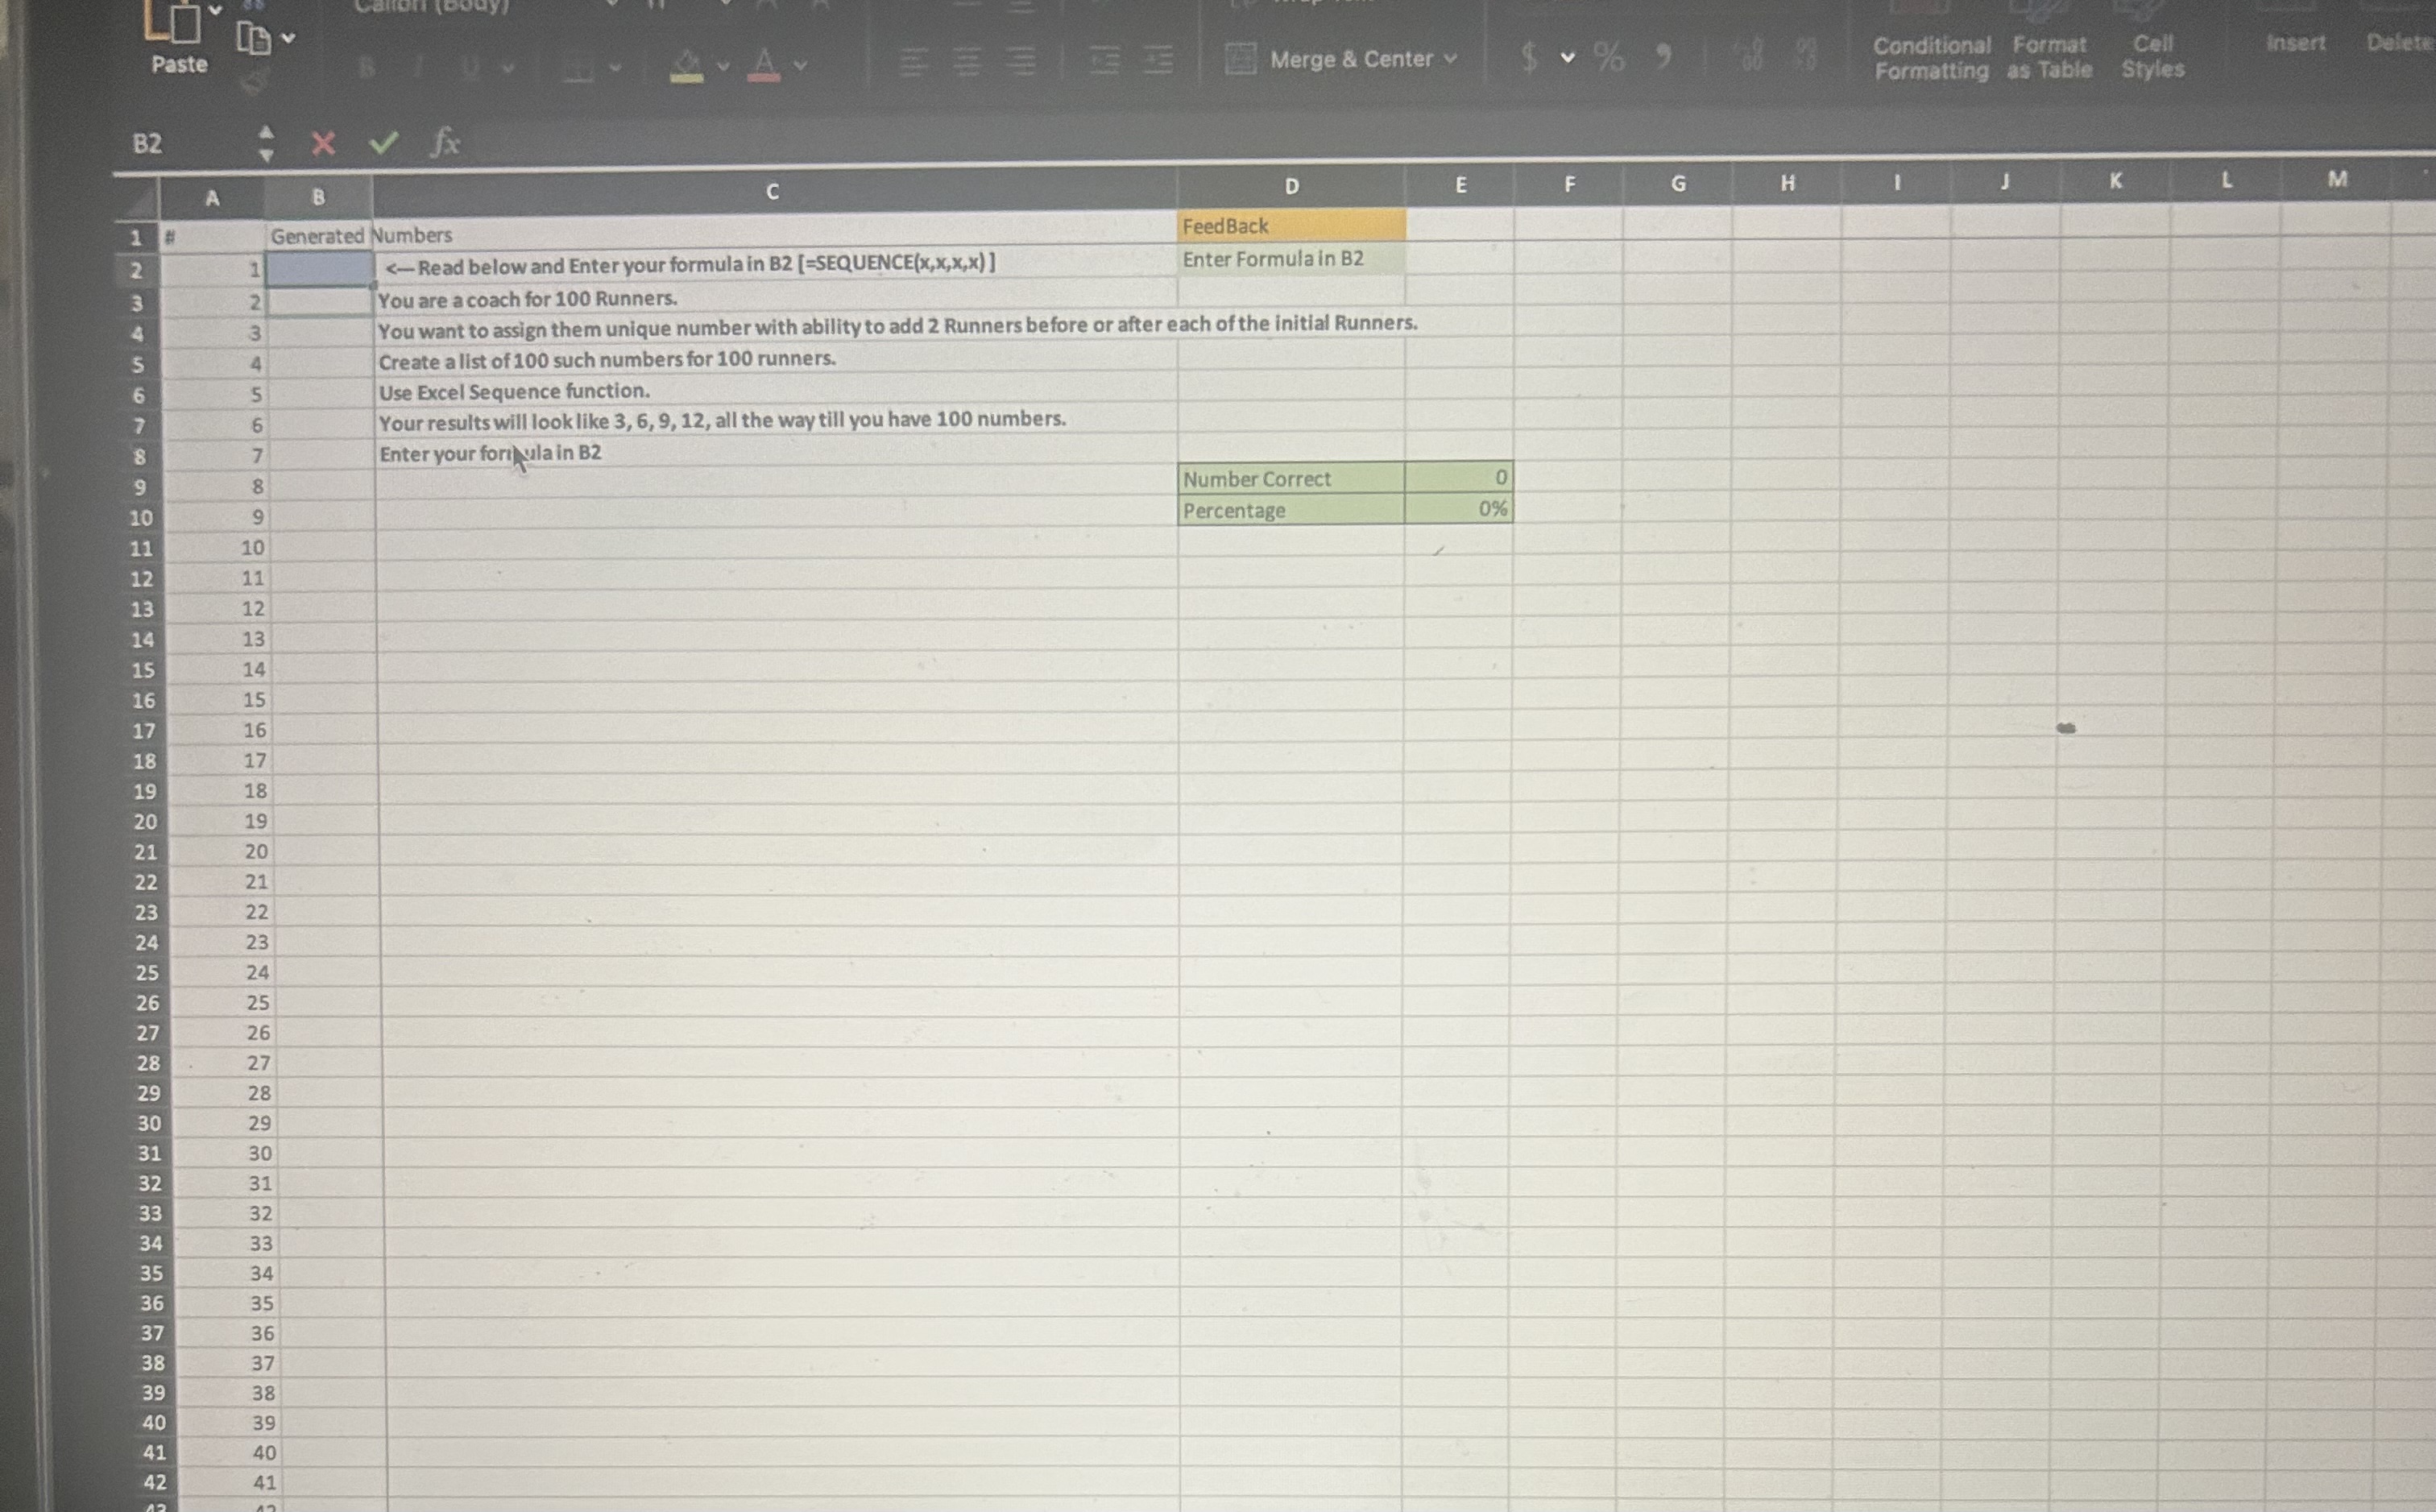Click the Borders icon in font group
The width and height of the screenshot is (2436, 1512).
pyautogui.click(x=578, y=68)
